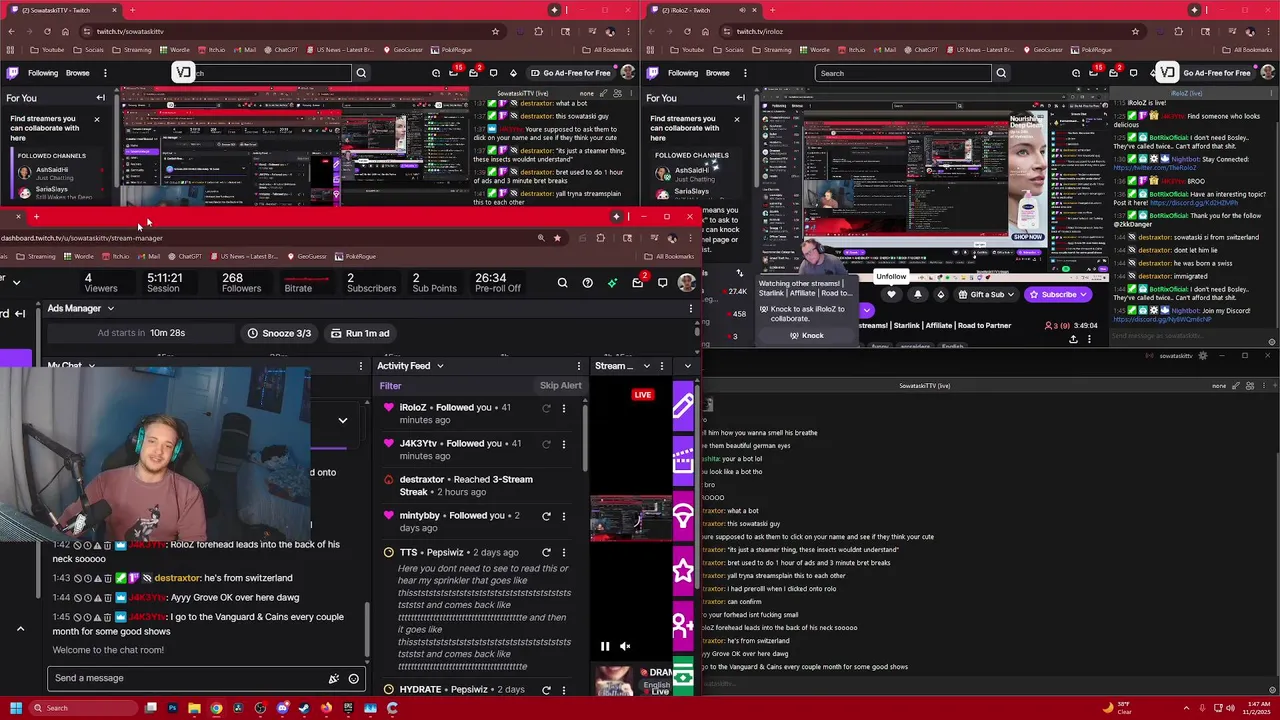Open the Gift a Sub dropdown

[x=988, y=294]
